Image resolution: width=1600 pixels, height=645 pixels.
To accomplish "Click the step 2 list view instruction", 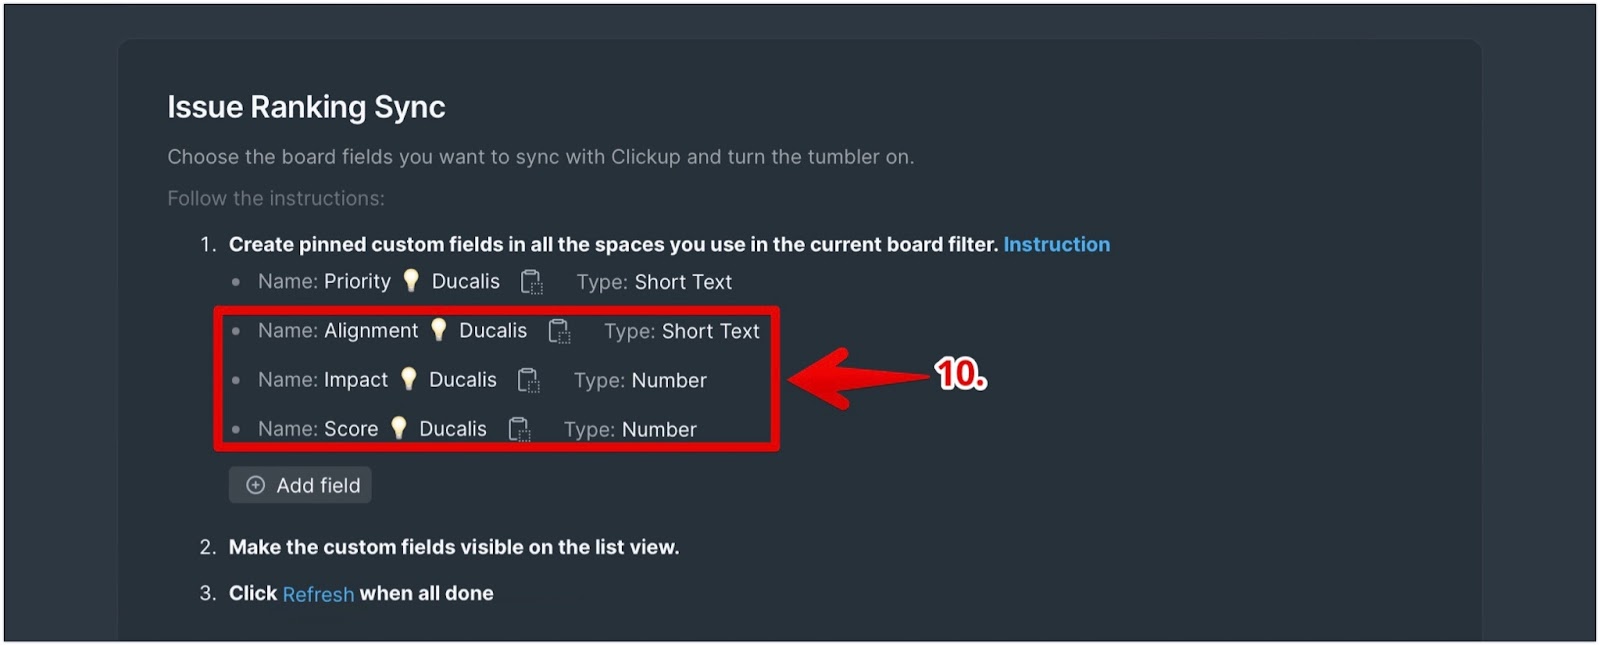I will 453,547.
